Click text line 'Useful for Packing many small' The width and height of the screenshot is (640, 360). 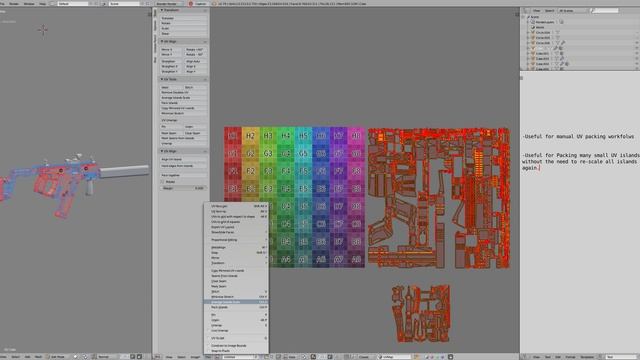[x=581, y=155]
